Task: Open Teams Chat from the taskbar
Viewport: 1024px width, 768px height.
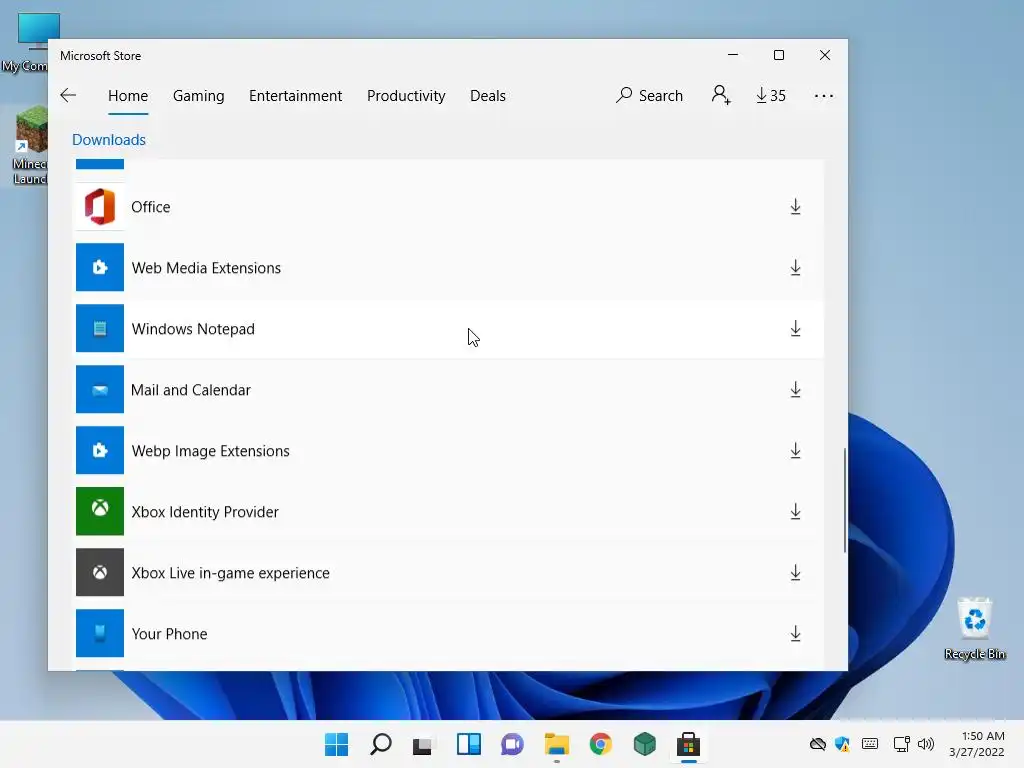Action: pyautogui.click(x=513, y=744)
